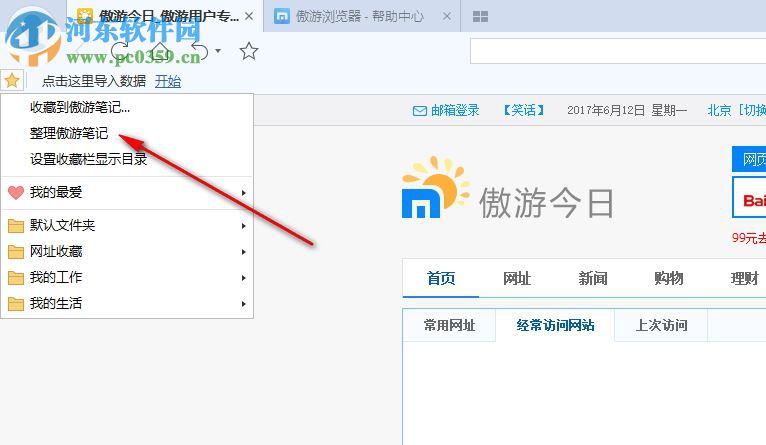766x445 pixels.
Task: Open the 我的生活 folder entry
Action: (127, 303)
